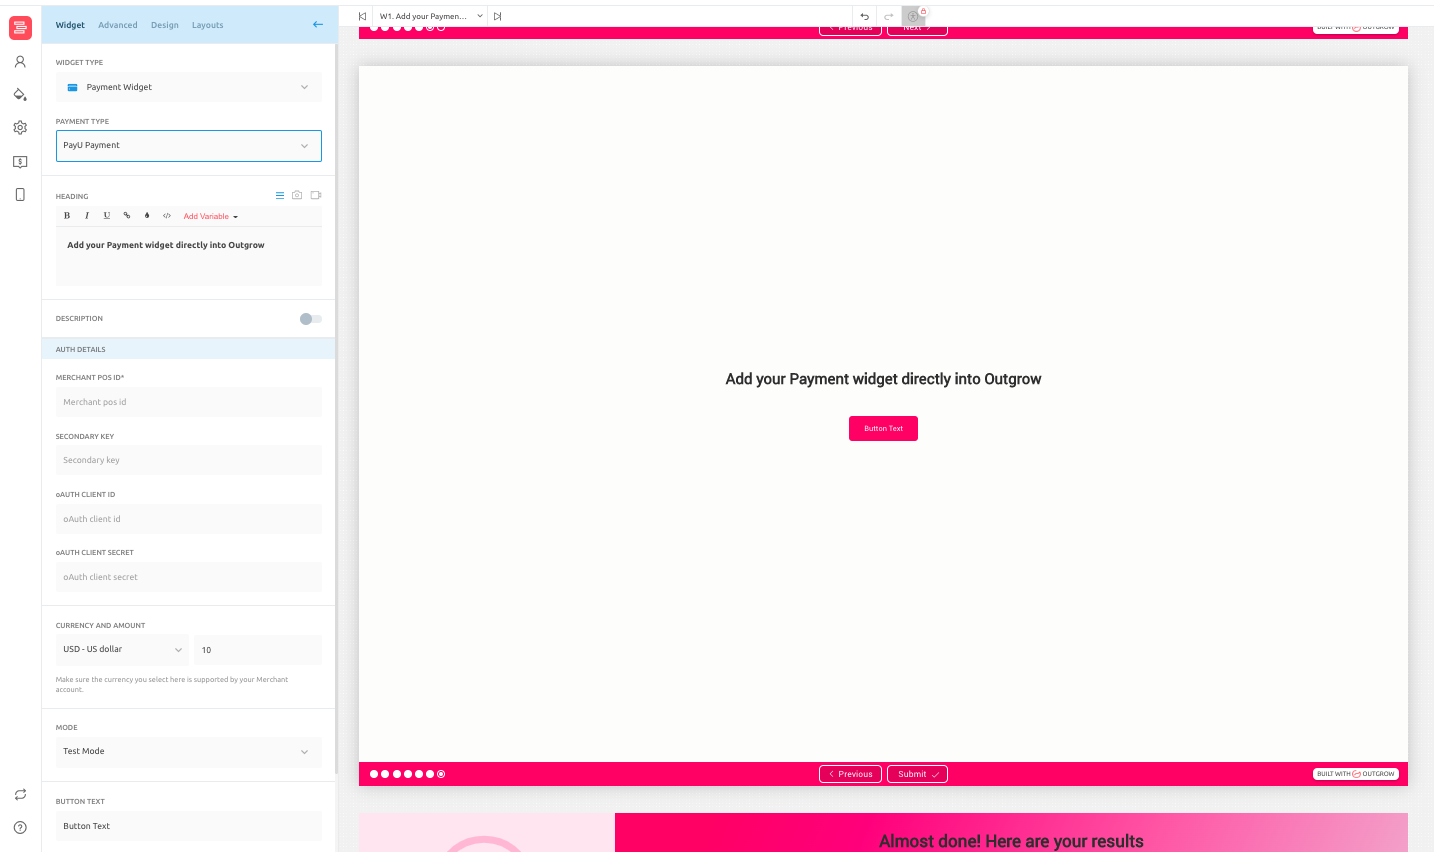Click the pink Button Text preview button
This screenshot has height=852, width=1434.
(883, 428)
